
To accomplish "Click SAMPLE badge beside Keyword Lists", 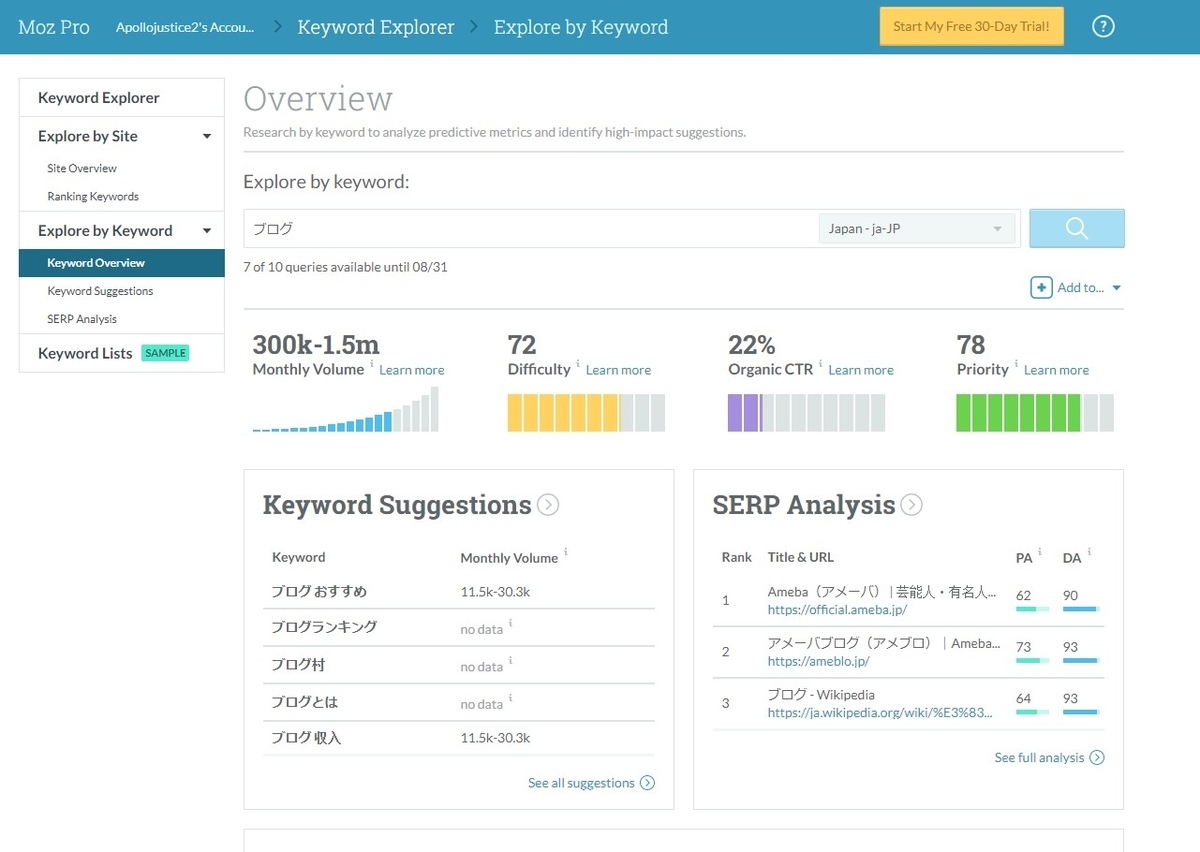I will coord(165,353).
